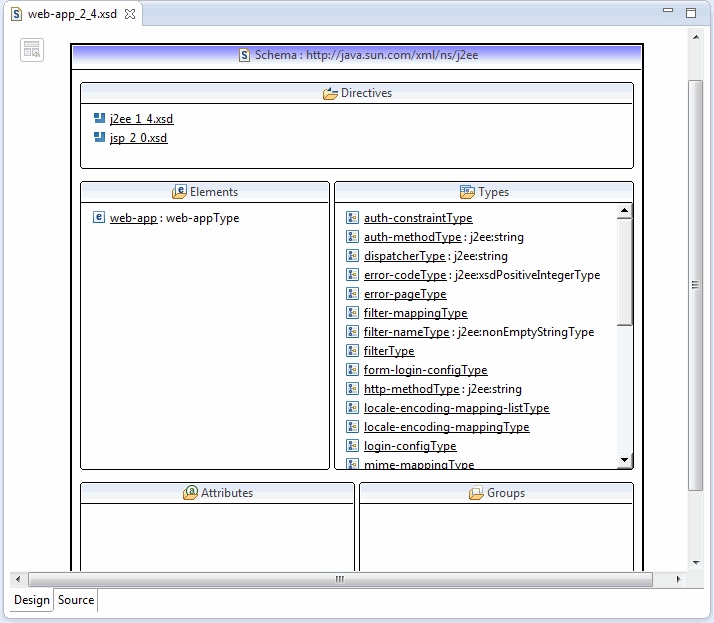The height and width of the screenshot is (623, 714).
Task: Open the jsp_2_0.xsd directive link
Action: [x=138, y=138]
